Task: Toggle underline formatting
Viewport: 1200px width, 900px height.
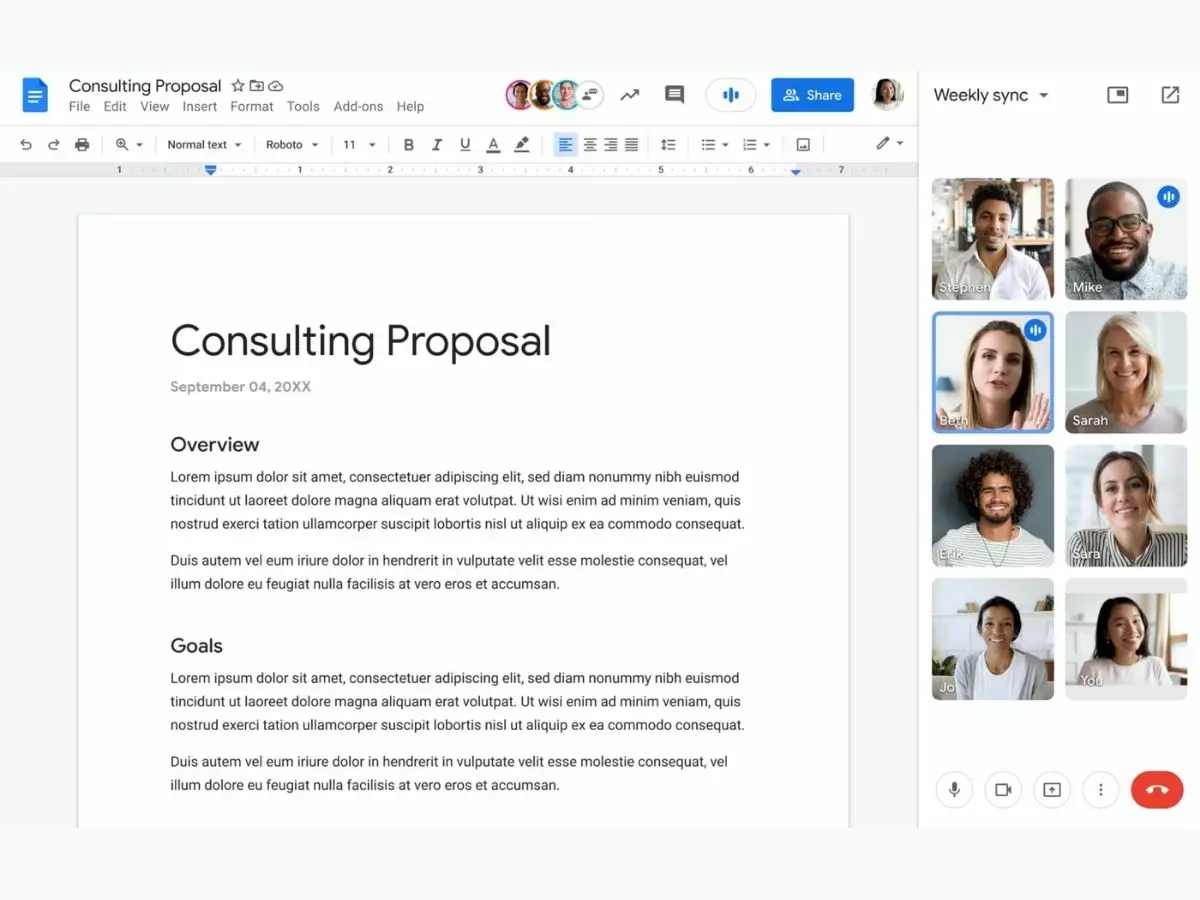Action: coord(465,144)
